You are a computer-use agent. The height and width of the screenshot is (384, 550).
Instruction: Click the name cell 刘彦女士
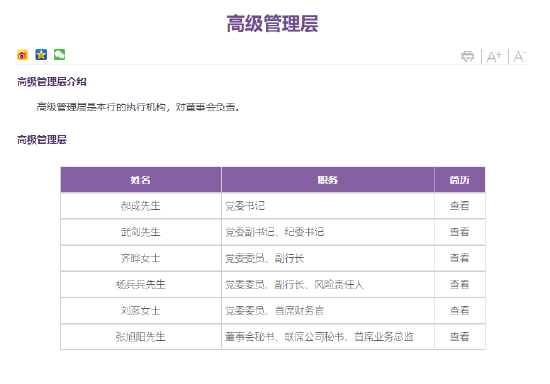(x=141, y=311)
